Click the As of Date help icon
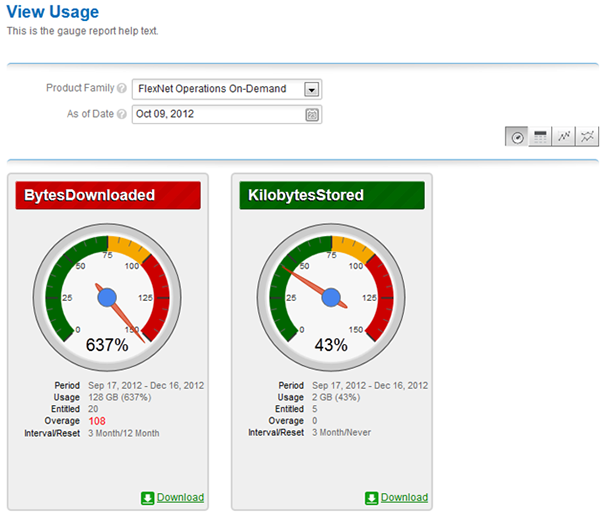This screenshot has height=516, width=600. [122, 114]
